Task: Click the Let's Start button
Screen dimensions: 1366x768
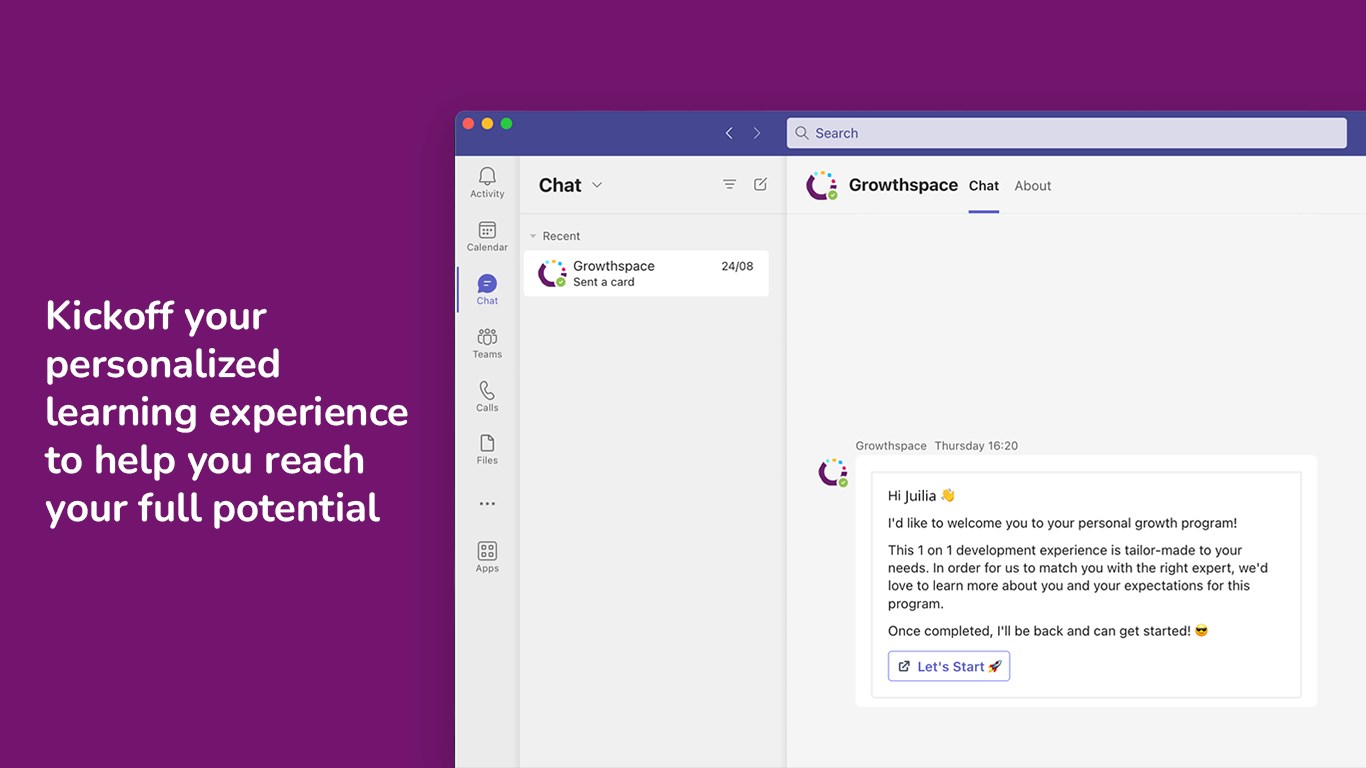Action: coord(949,667)
